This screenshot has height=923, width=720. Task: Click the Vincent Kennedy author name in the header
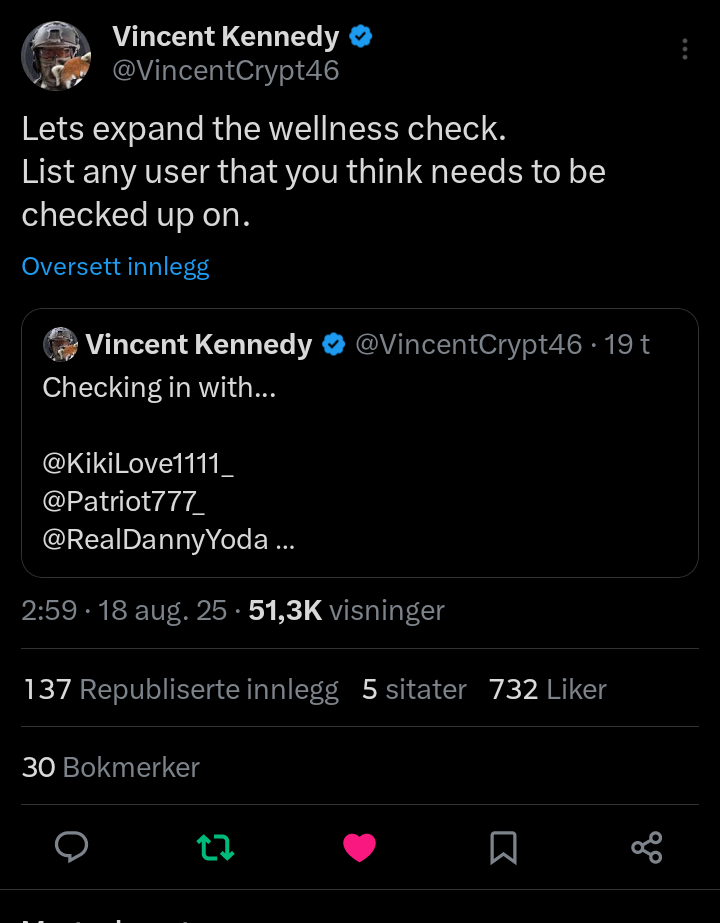(x=226, y=37)
